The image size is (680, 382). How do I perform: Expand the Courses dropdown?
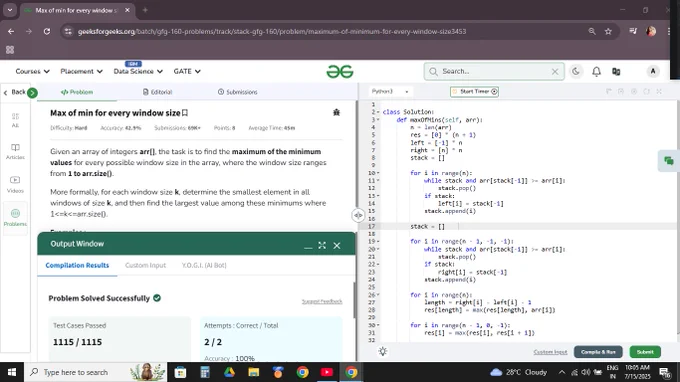point(33,72)
